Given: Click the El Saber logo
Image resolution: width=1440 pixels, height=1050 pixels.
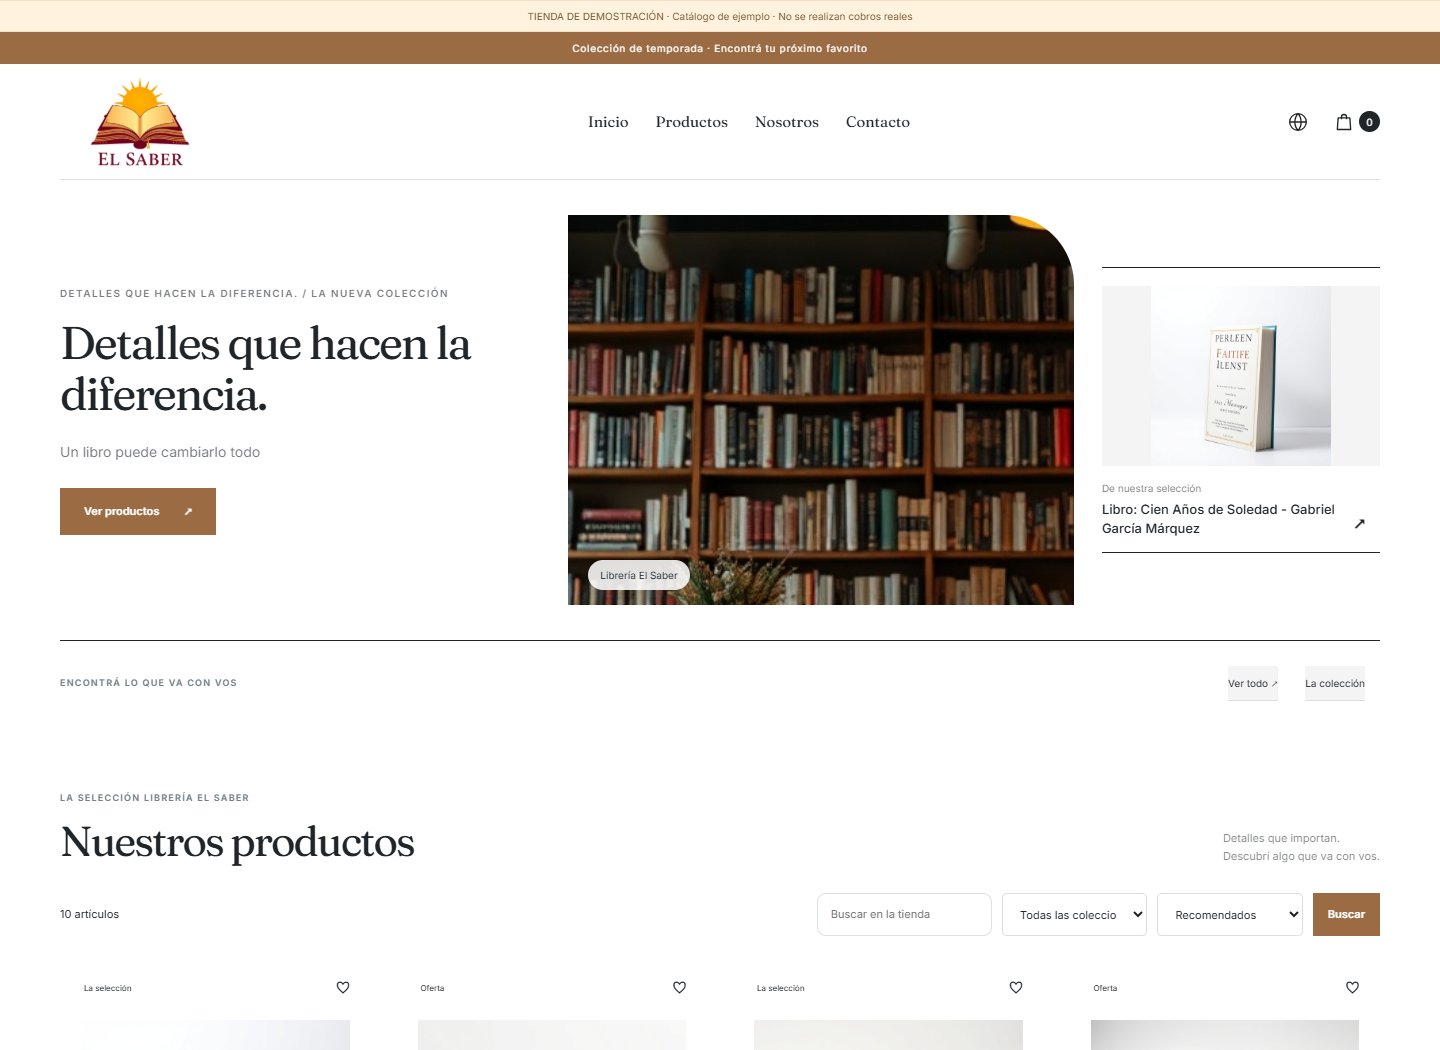Looking at the screenshot, I should pyautogui.click(x=140, y=122).
